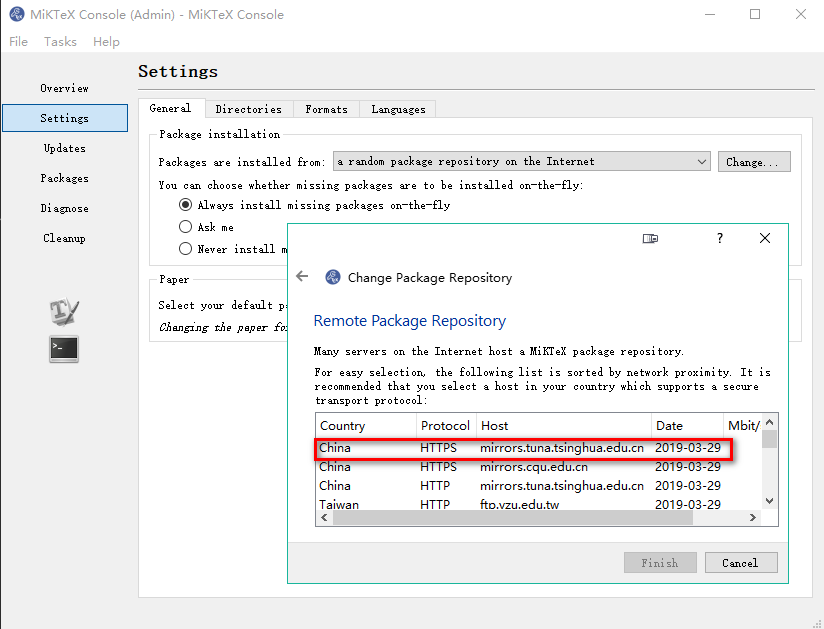Click the MiKTeX Console title bar icon
The height and width of the screenshot is (629, 824).
(17, 14)
